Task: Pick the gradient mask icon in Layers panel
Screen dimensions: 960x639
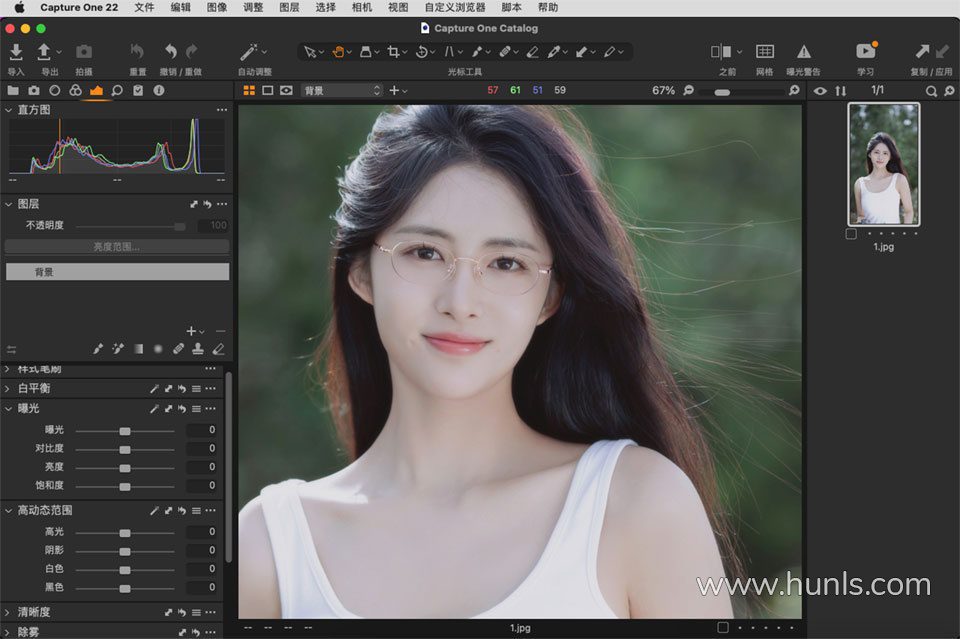Action: (138, 349)
